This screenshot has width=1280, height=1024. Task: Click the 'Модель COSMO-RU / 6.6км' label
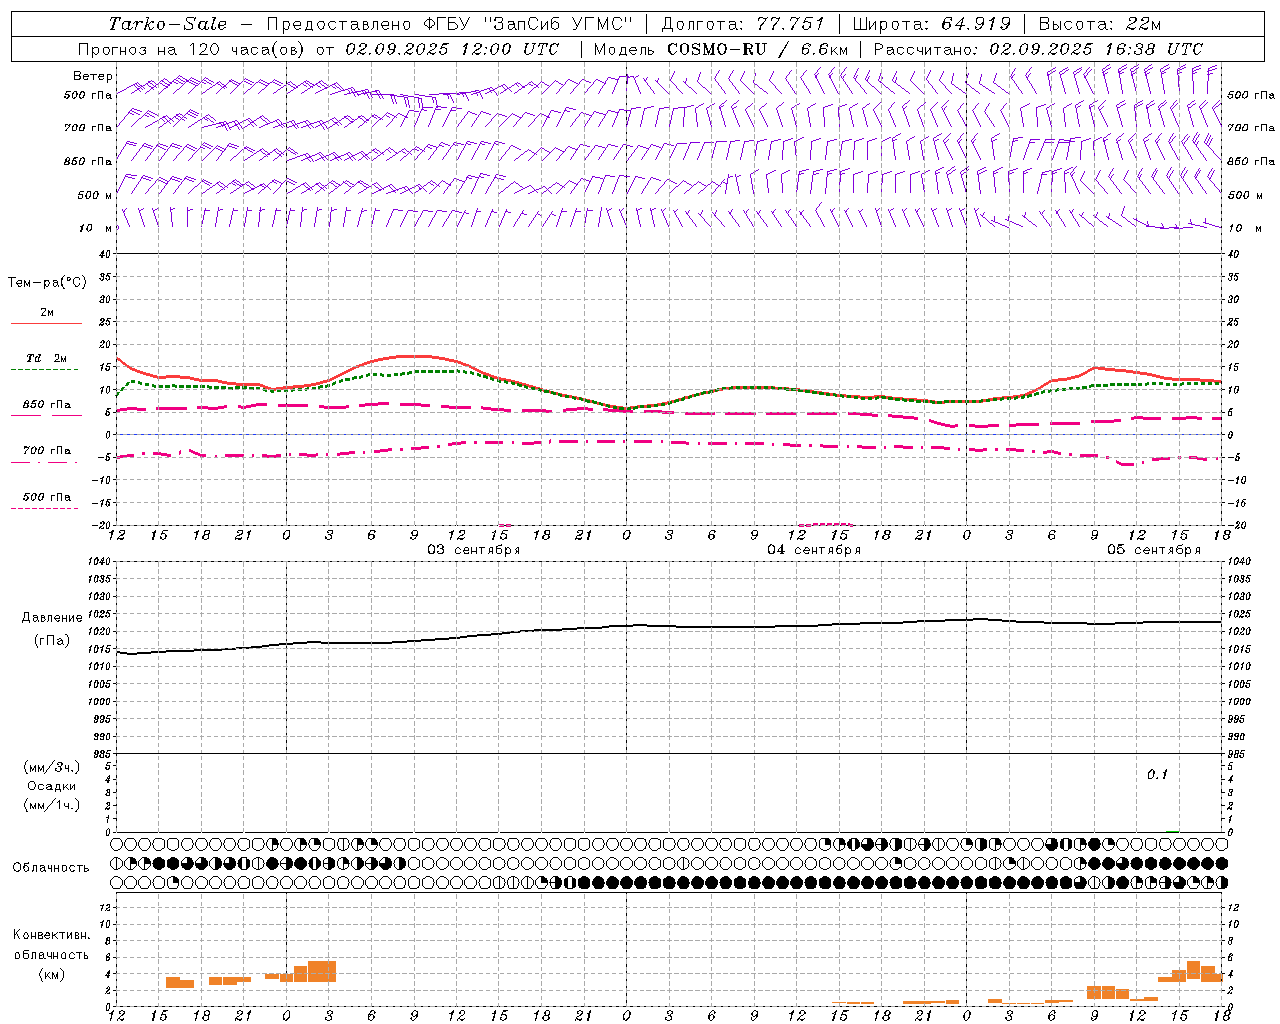[720, 49]
